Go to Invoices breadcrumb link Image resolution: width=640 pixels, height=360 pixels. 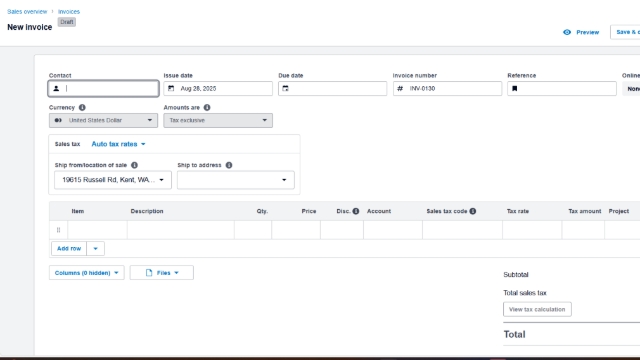[69, 11]
